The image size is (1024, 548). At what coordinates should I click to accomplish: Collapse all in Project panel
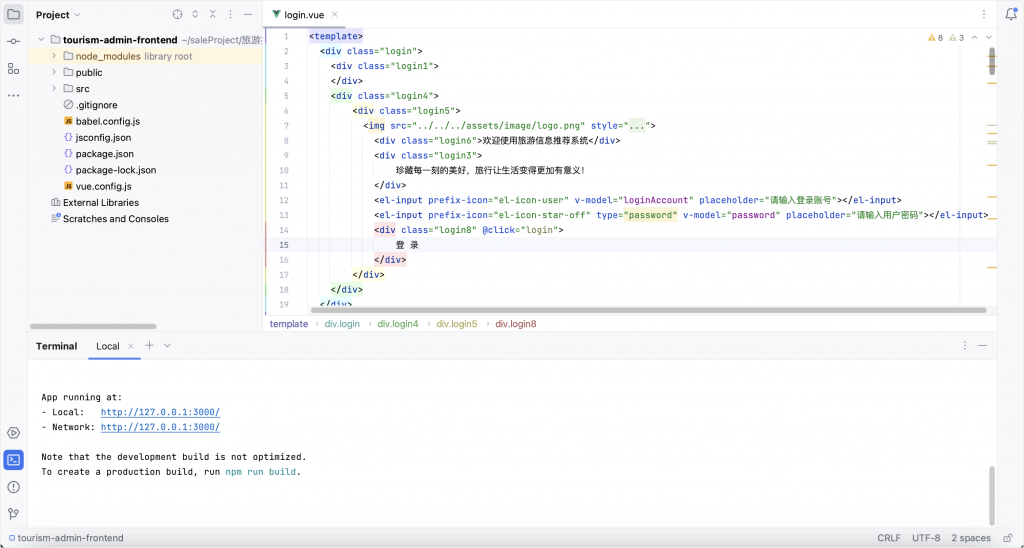click(x=212, y=15)
